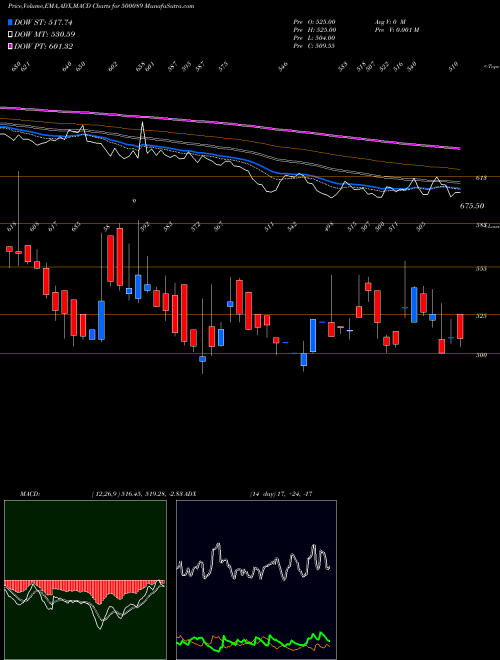Select the 'DOW MT: 530.59' legend text
Screen dimensions: 500x660
coord(45,35)
